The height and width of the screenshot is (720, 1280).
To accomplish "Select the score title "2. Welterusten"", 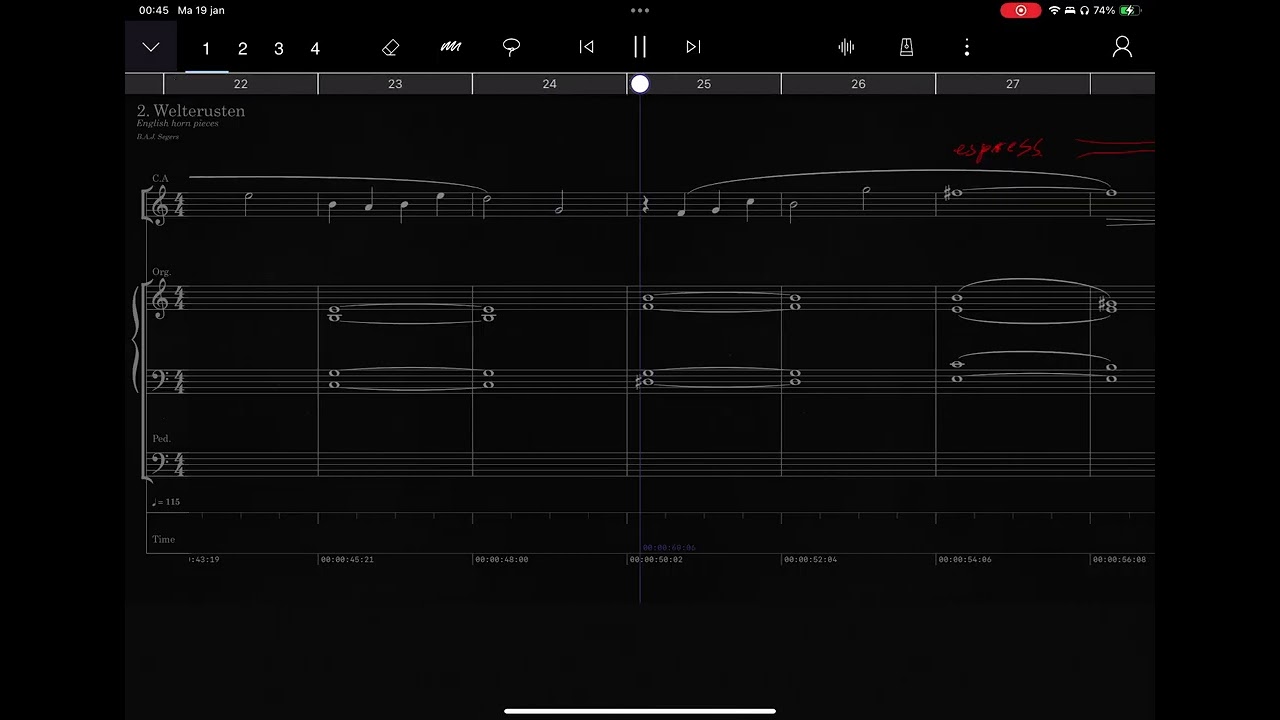I will 191,111.
